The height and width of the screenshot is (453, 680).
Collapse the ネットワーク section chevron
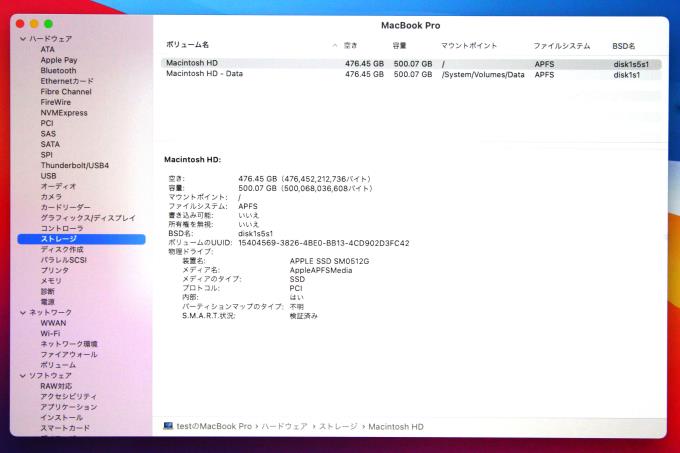(23, 313)
